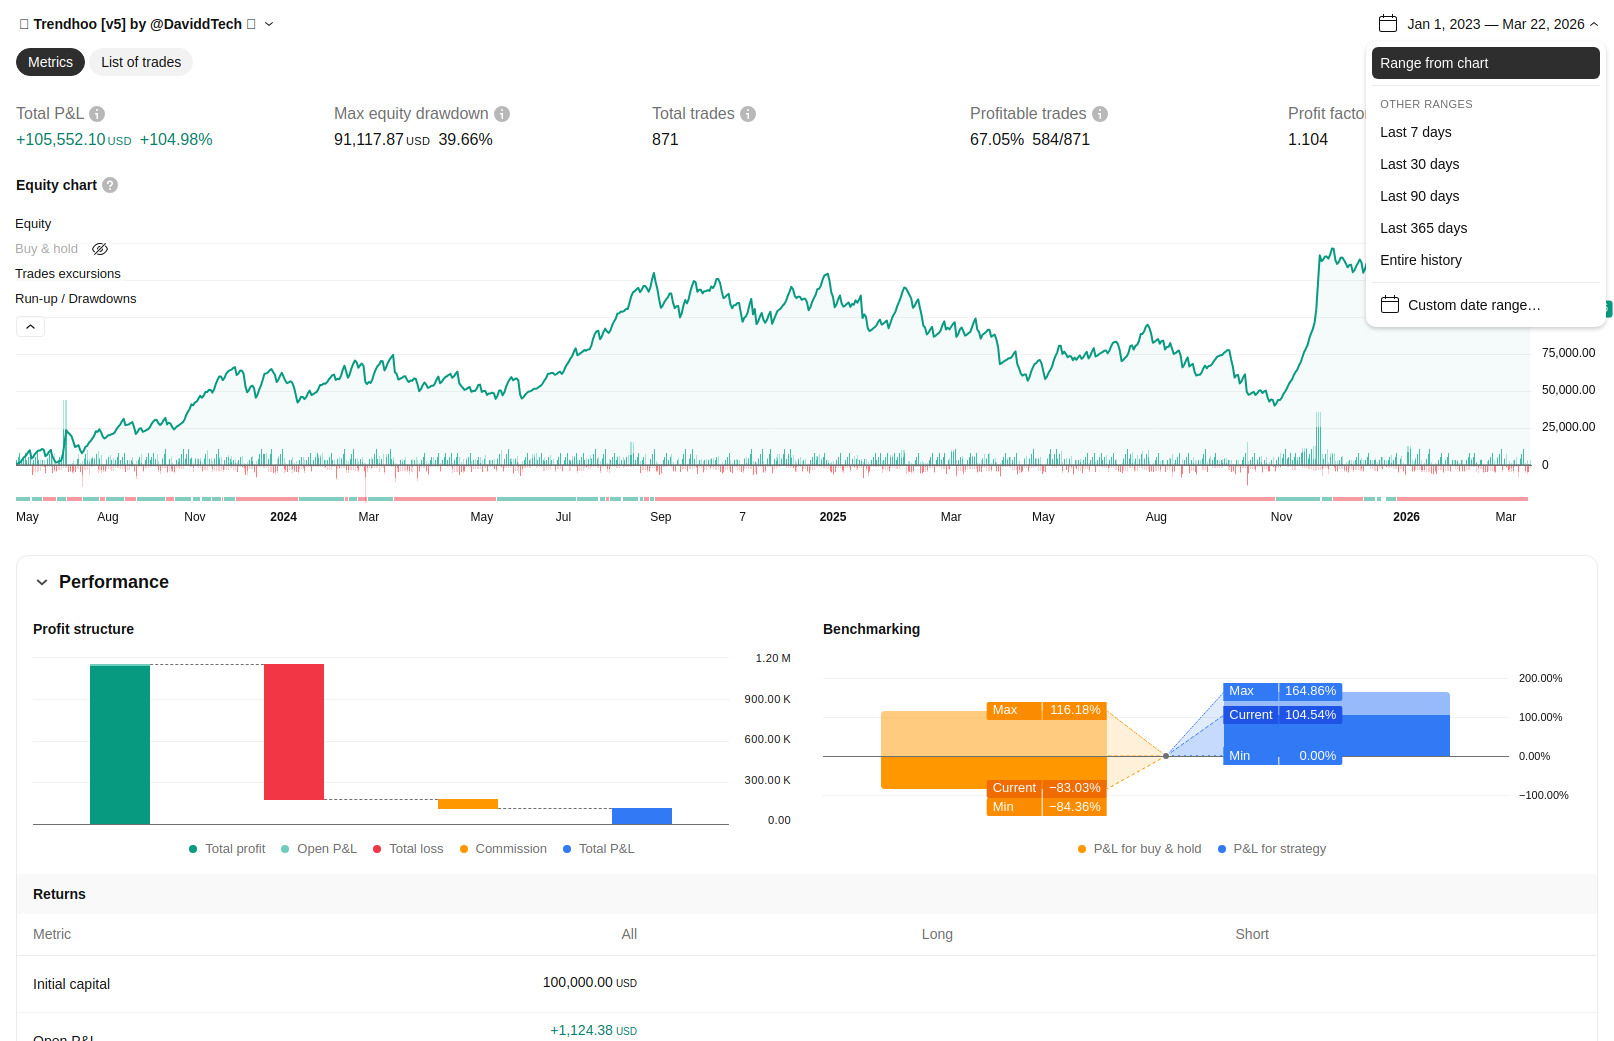Select Last 30 days range
Viewport: 1614px width, 1041px height.
pos(1419,164)
